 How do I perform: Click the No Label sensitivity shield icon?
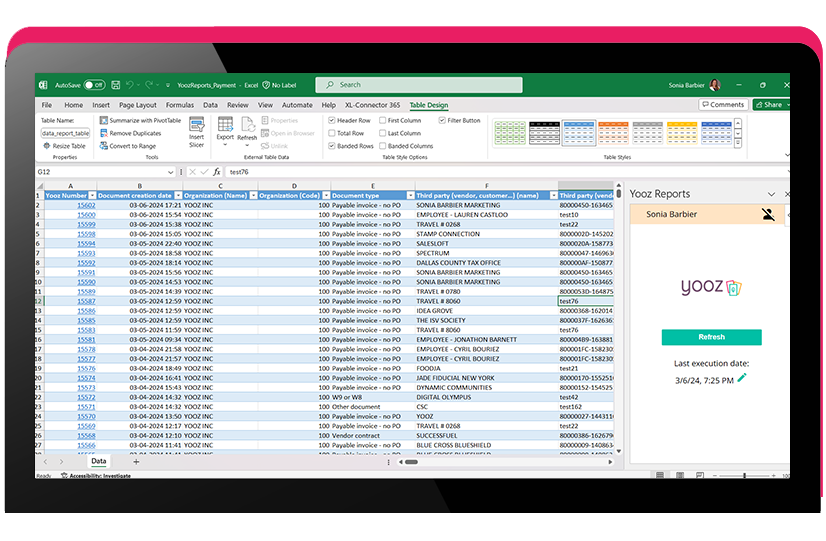tap(266, 85)
